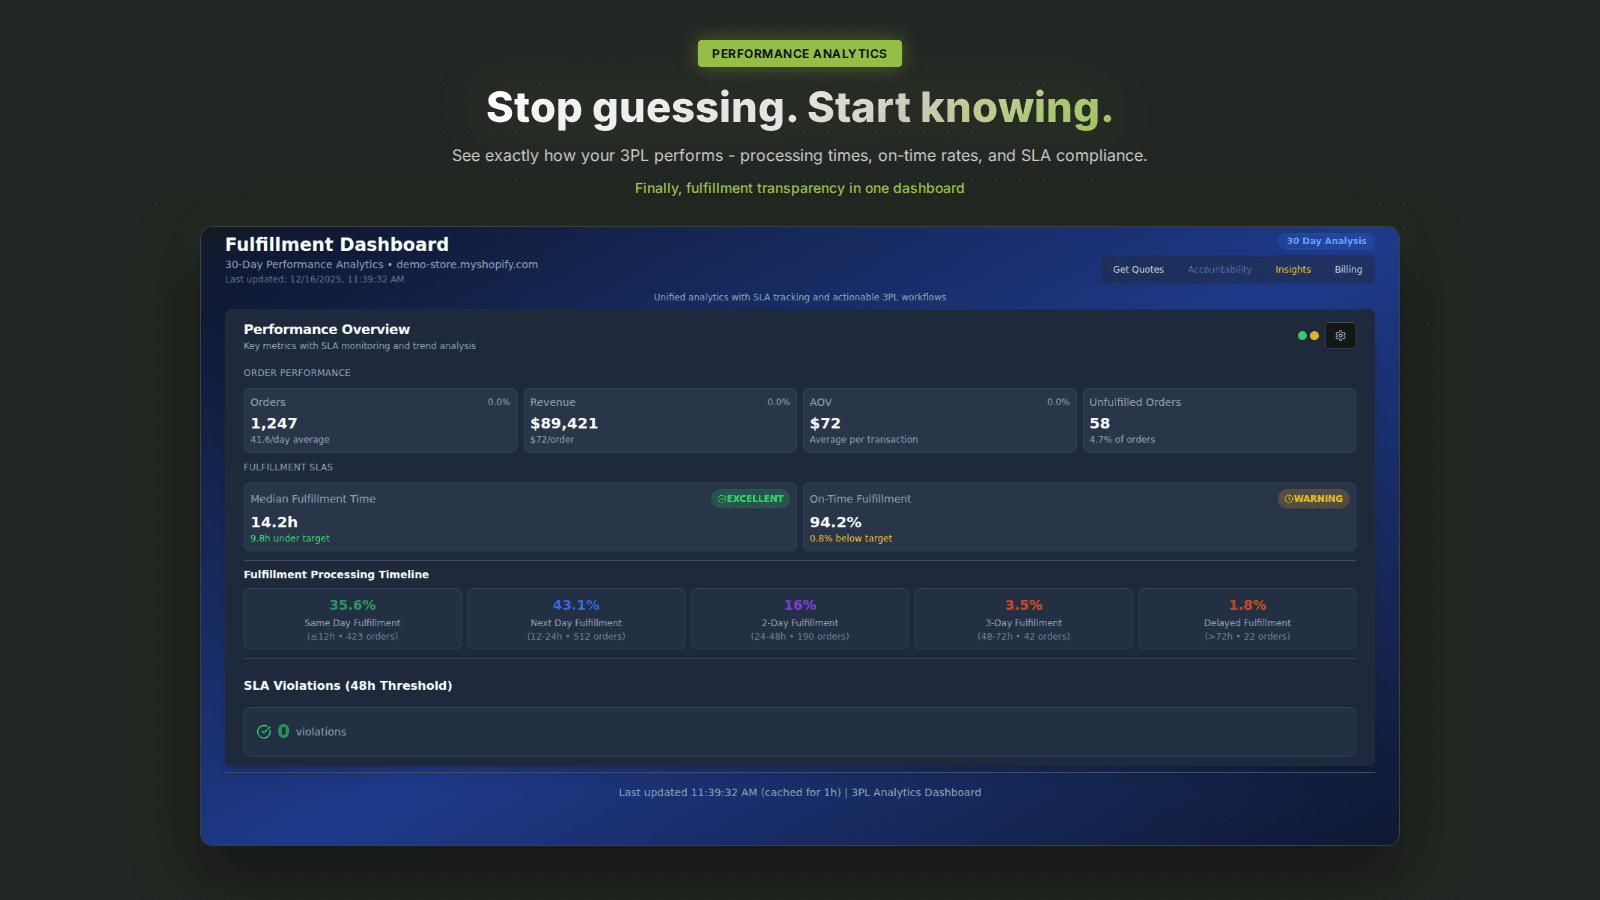Click the Delayed Fulfillment 1.8% tile
The image size is (1600, 900).
(x=1247, y=619)
